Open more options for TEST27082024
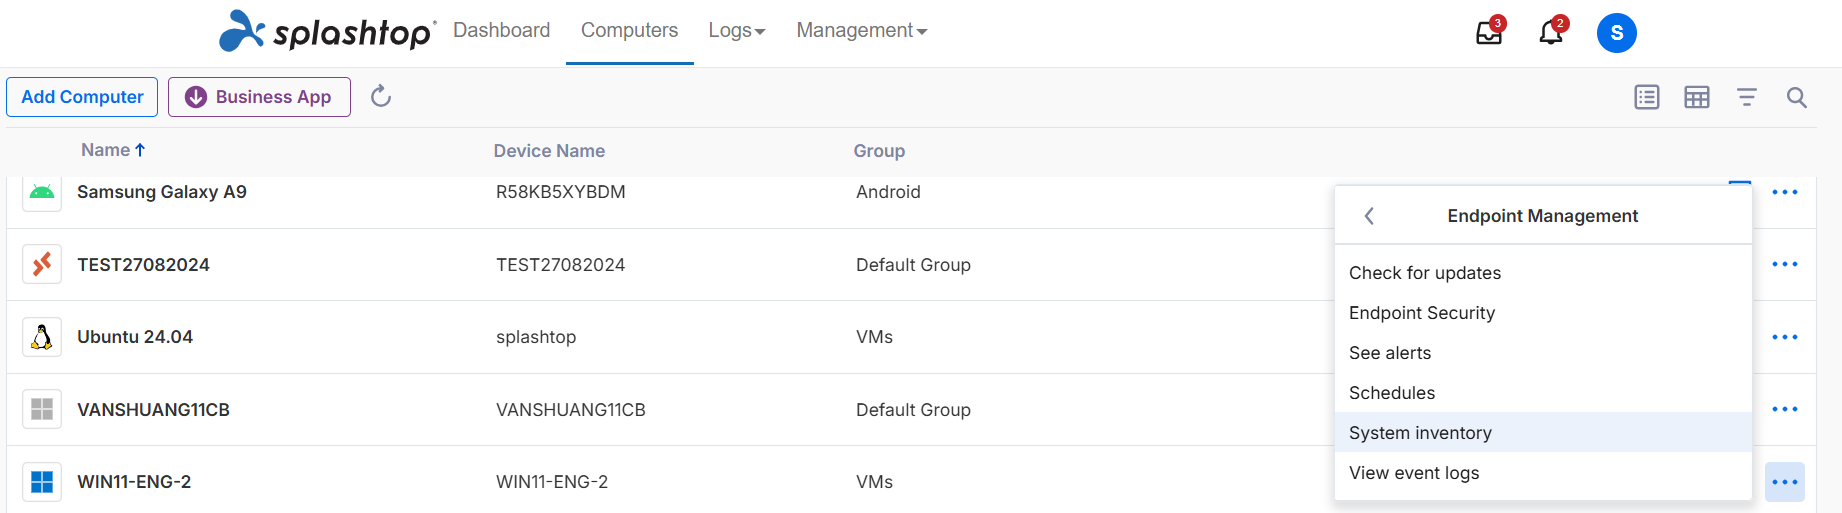Image resolution: width=1842 pixels, height=513 pixels. pyautogui.click(x=1785, y=264)
